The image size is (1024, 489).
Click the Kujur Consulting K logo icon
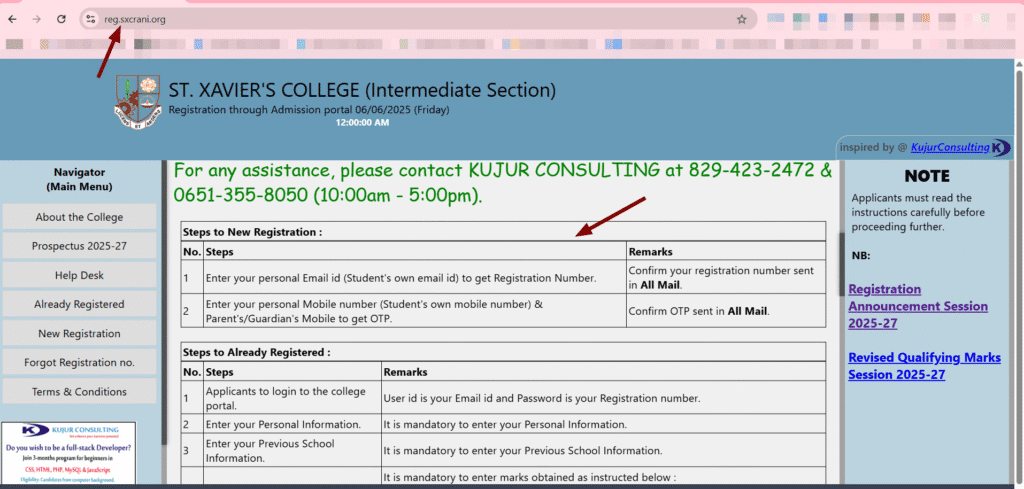click(1000, 148)
